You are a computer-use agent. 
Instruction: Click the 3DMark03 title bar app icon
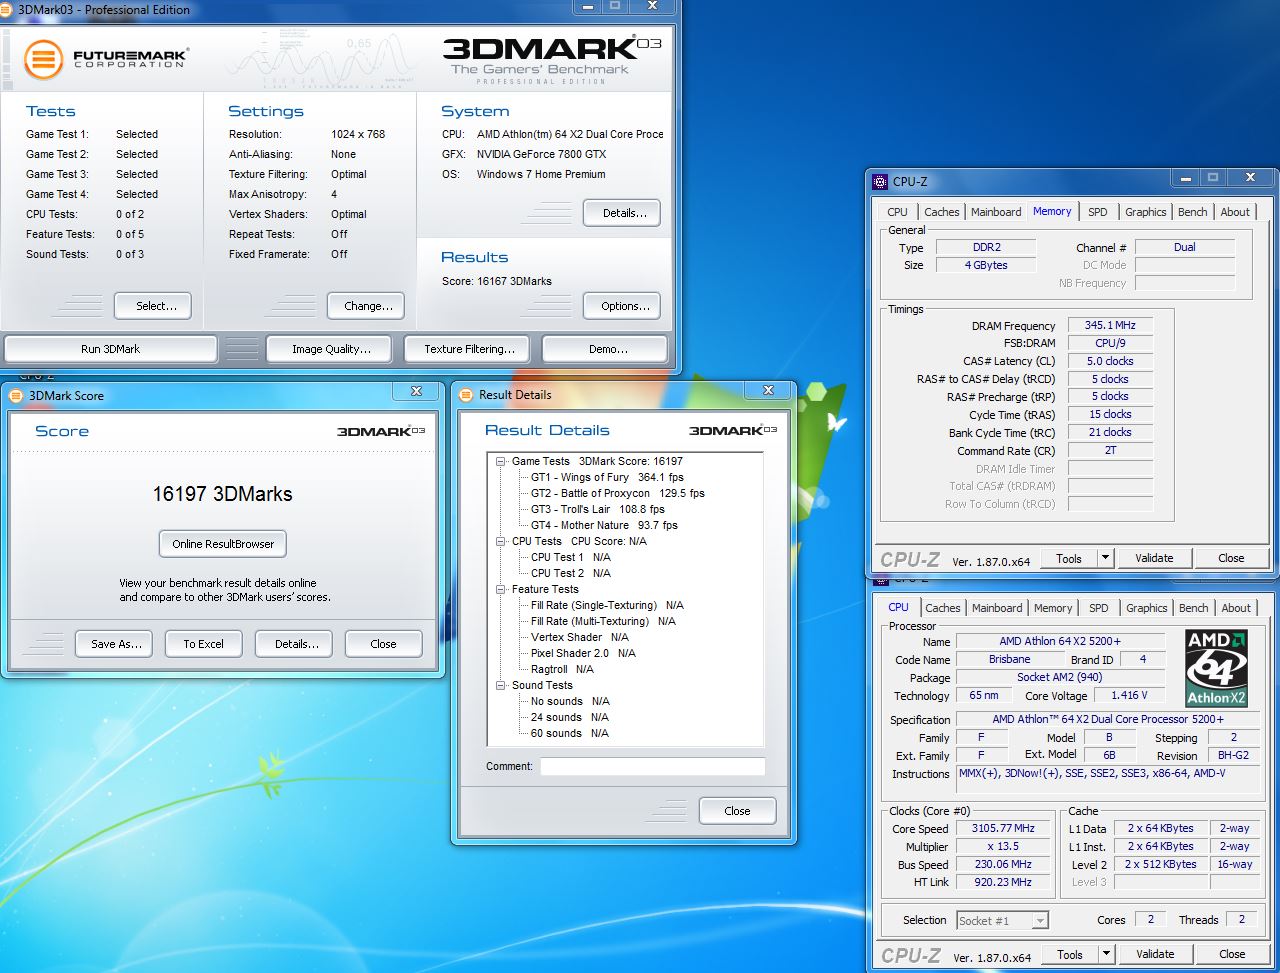tap(8, 9)
